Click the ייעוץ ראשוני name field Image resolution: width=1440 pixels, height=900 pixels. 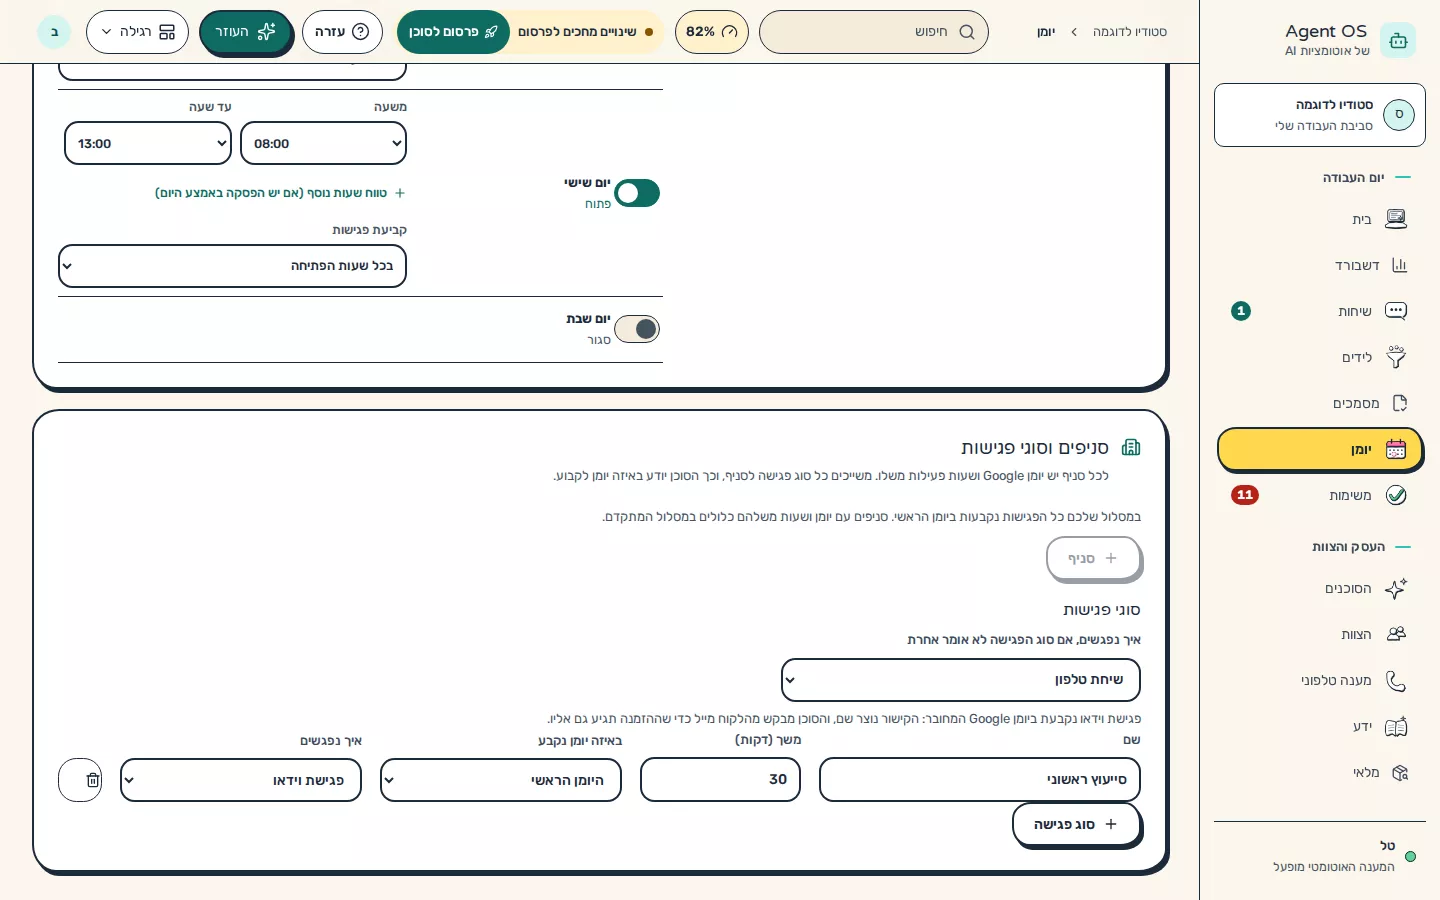coord(980,780)
